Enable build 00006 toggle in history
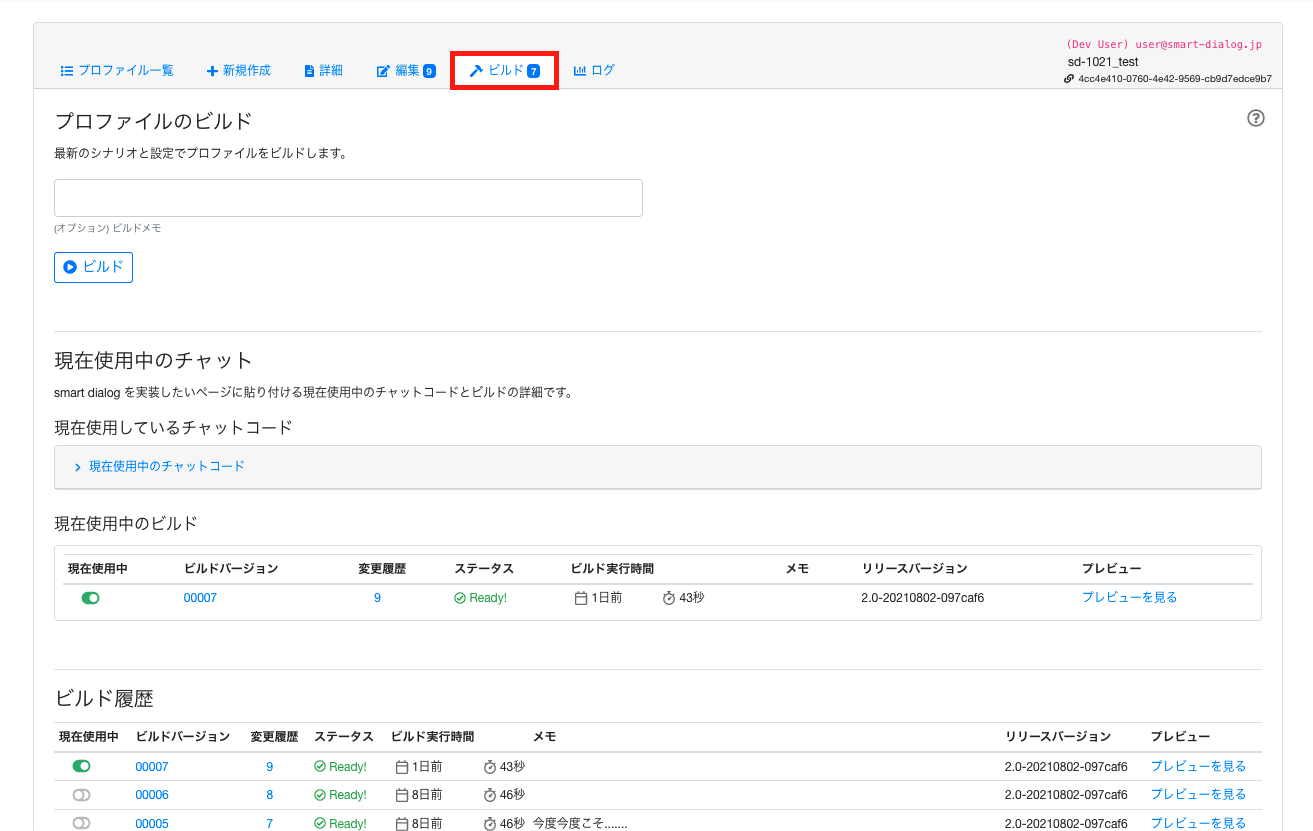 pyautogui.click(x=82, y=795)
